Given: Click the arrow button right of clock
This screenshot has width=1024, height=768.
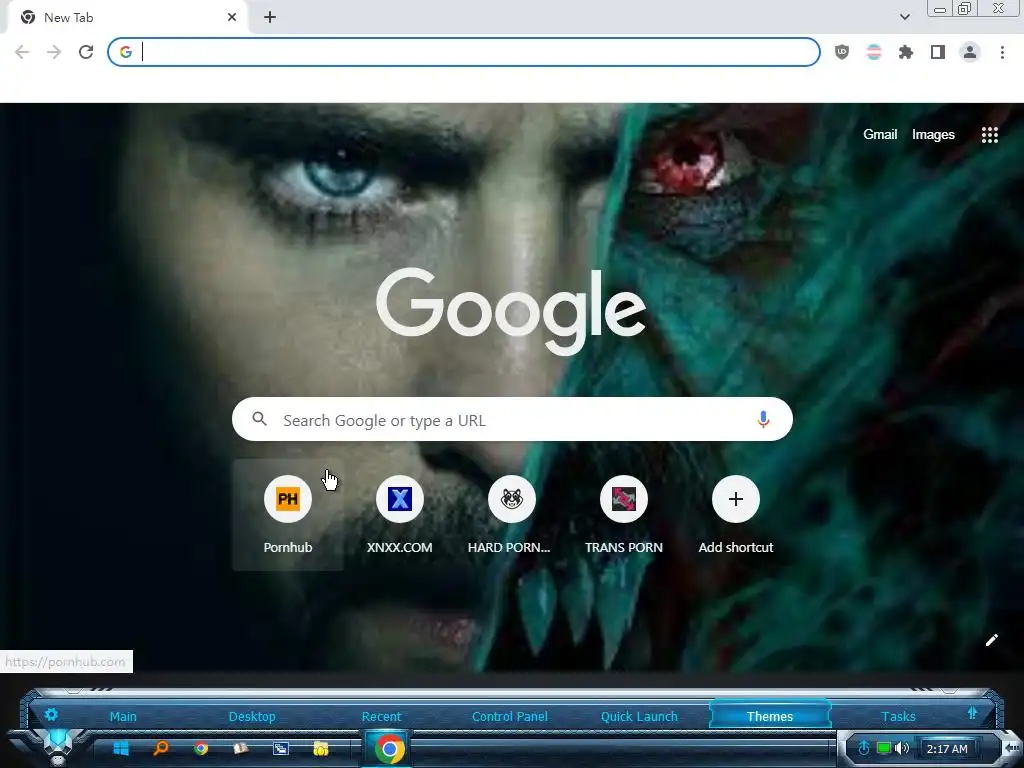Looking at the screenshot, I should tap(1012, 748).
